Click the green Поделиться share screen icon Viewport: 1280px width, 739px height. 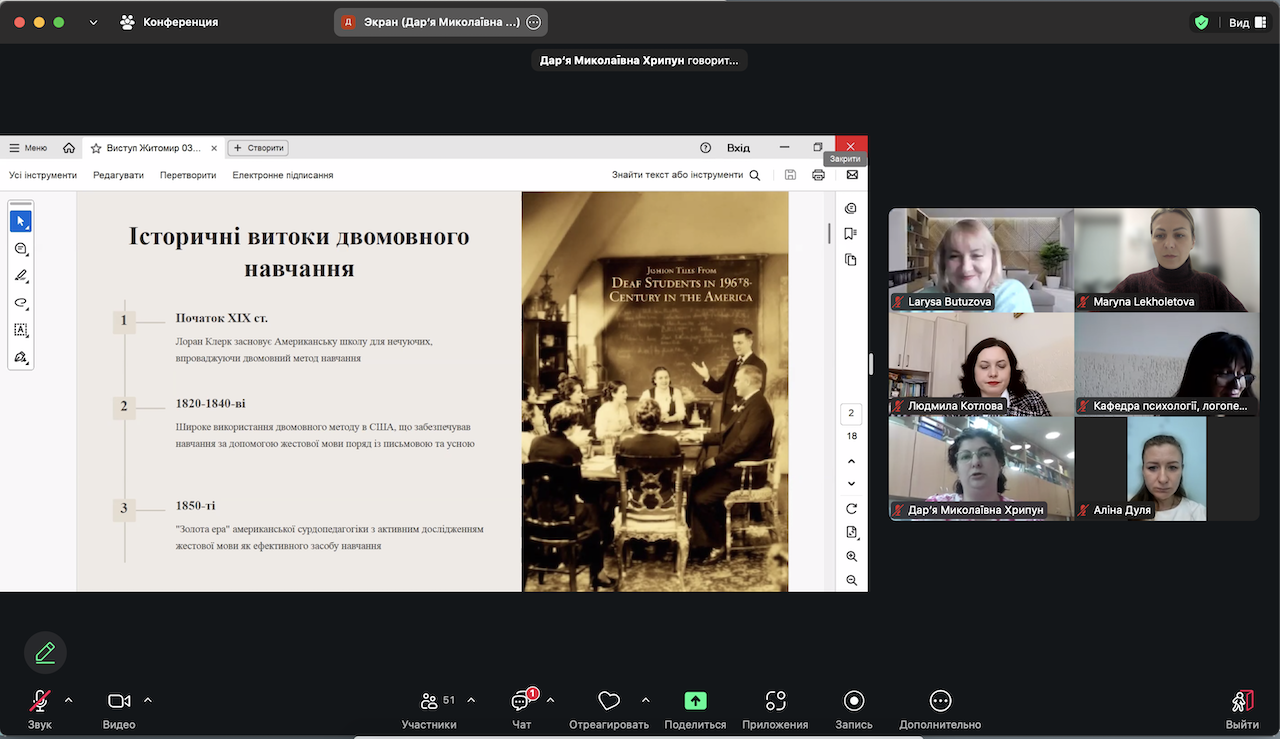[695, 702]
